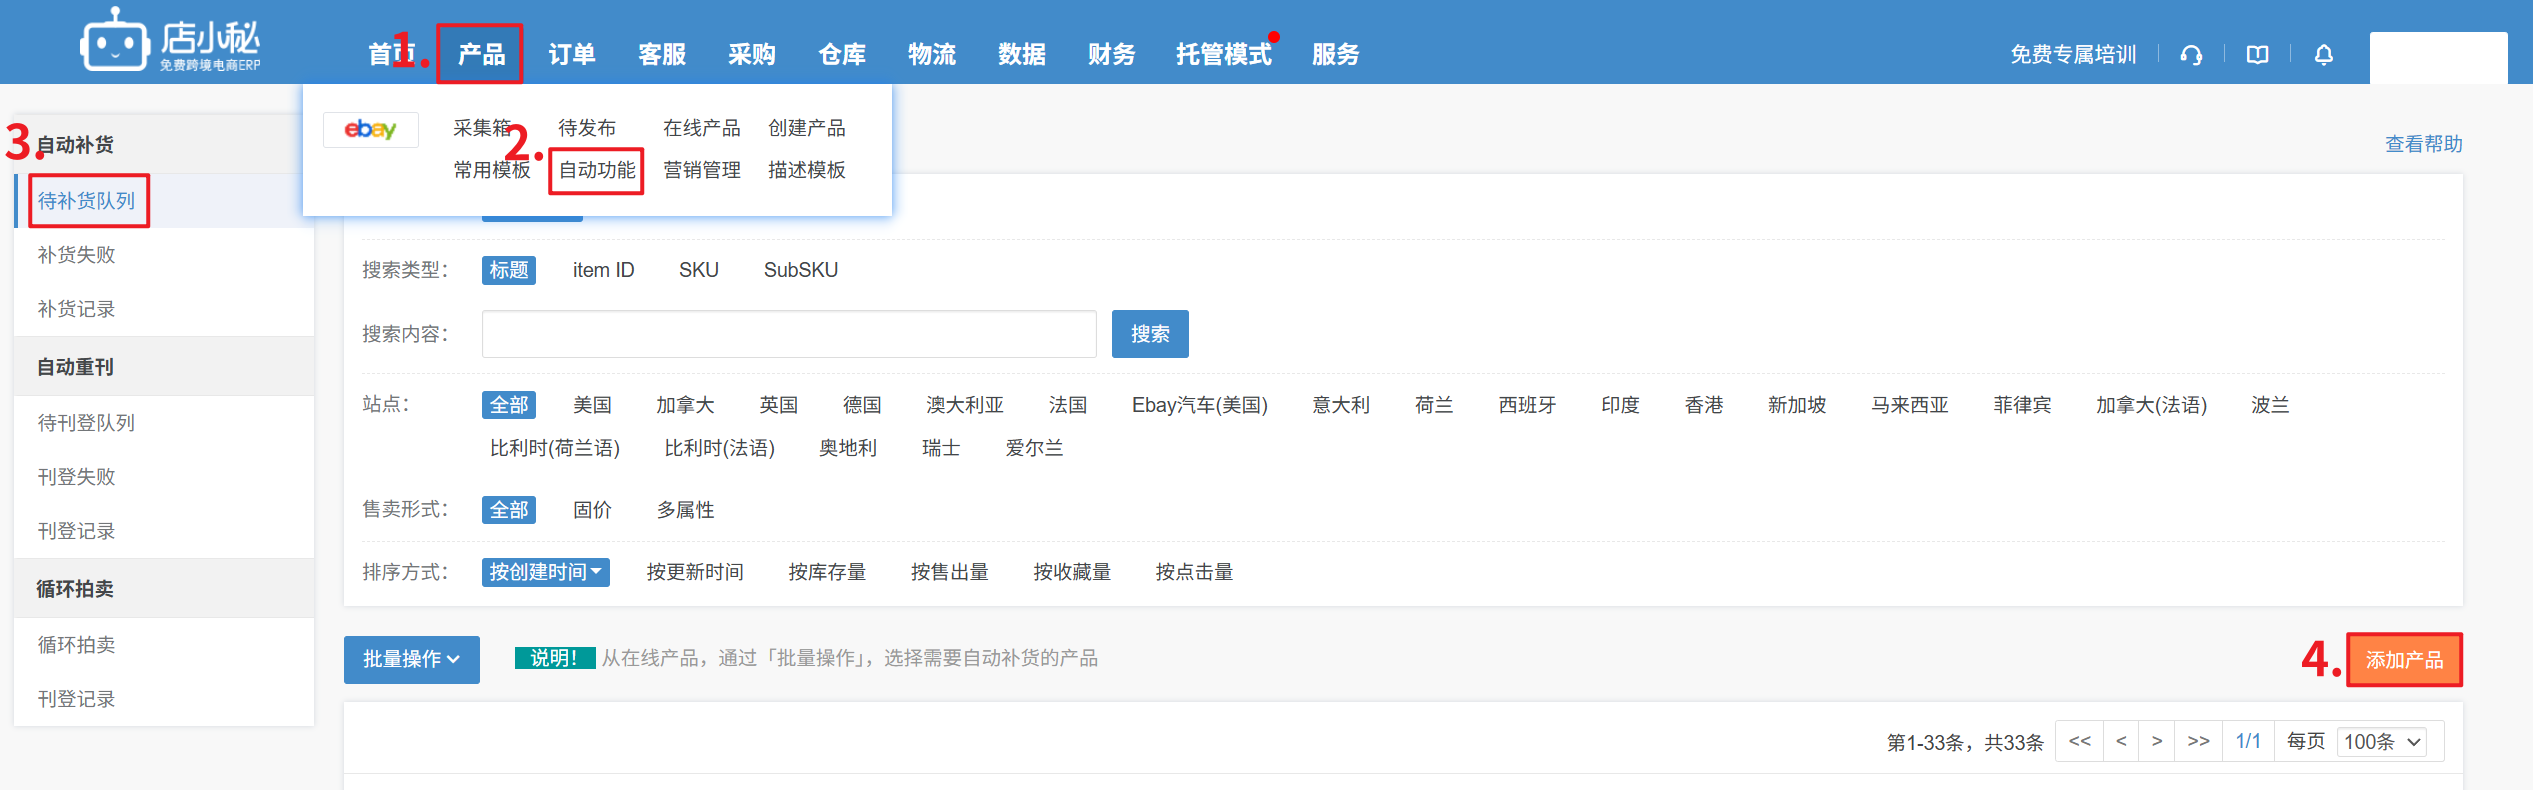Go to the last page (>>)

point(2197,741)
